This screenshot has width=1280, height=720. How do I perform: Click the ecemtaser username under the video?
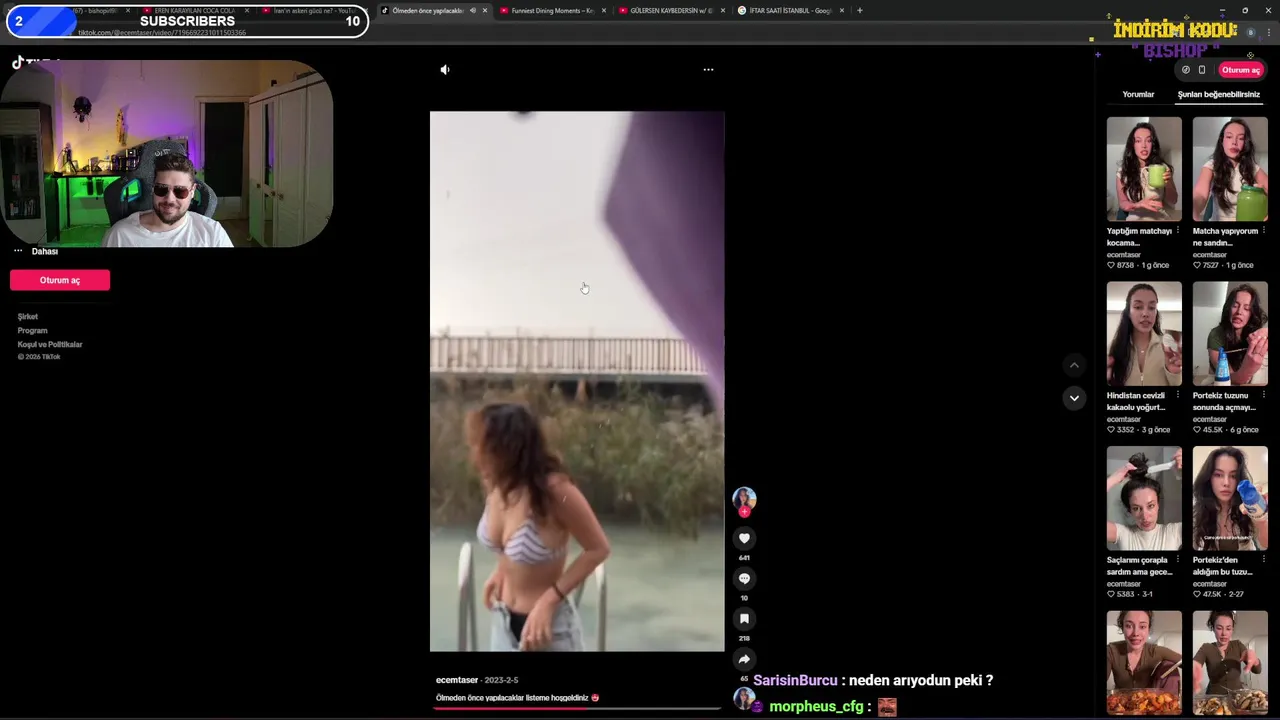(x=457, y=680)
